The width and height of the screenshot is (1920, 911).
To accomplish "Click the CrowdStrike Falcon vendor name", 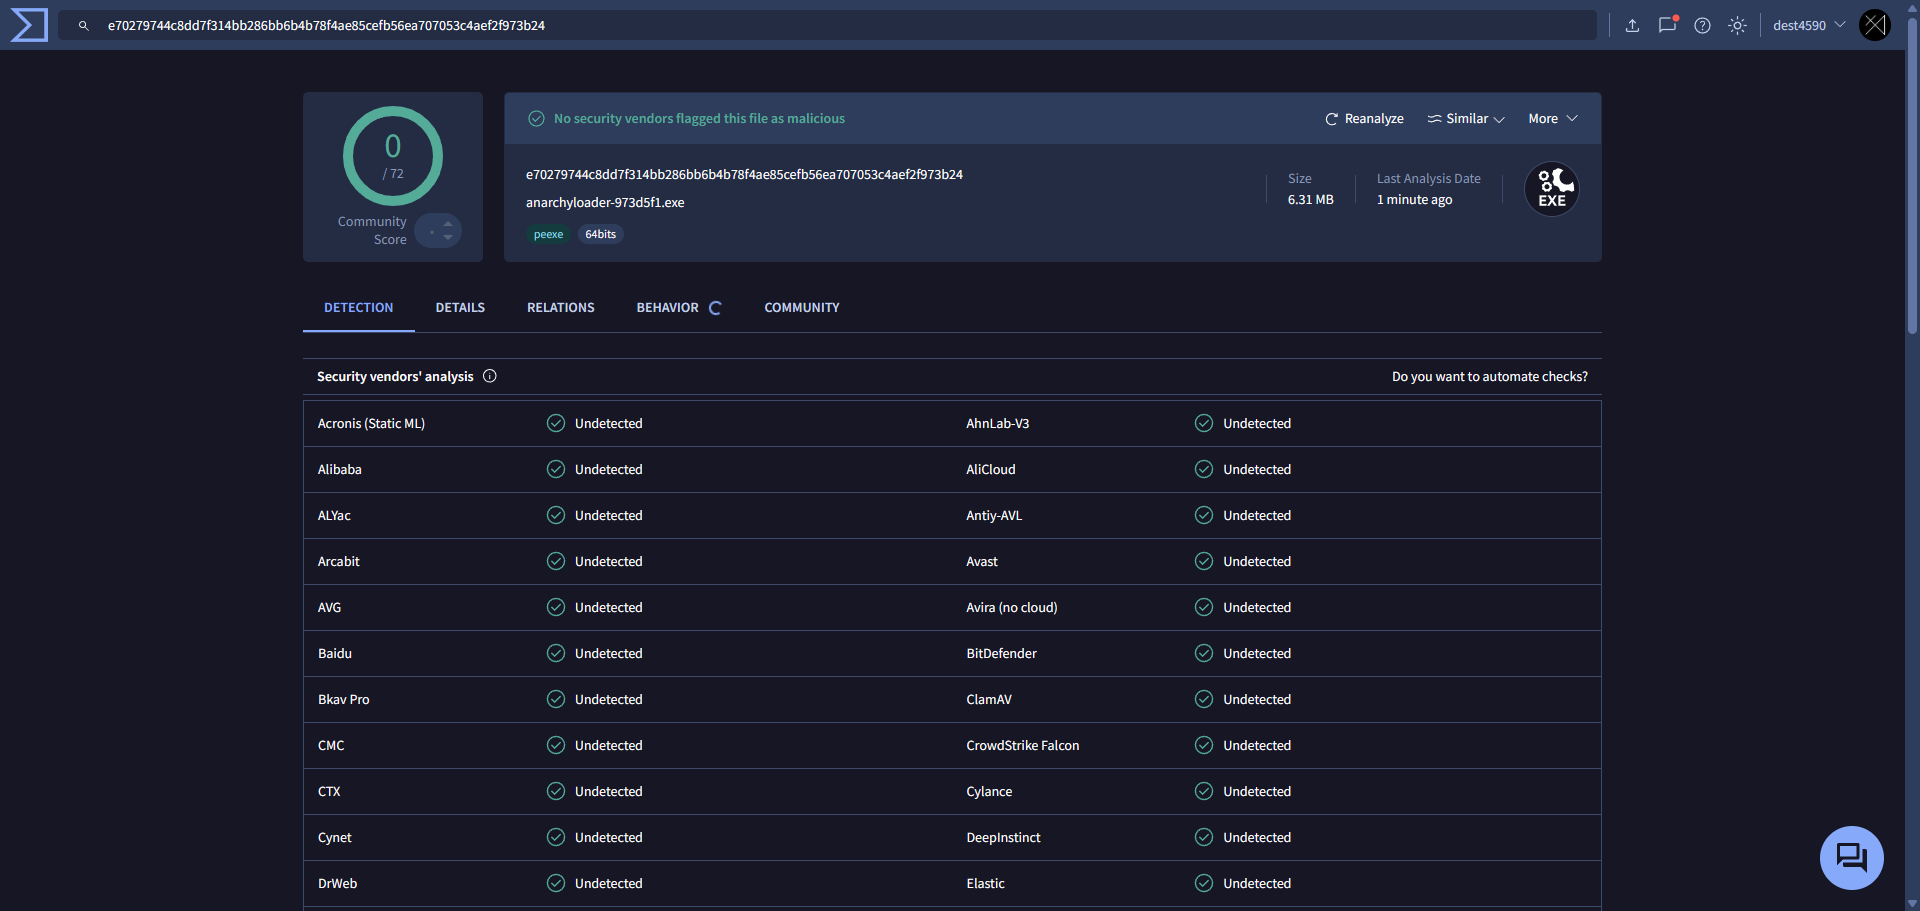I will click(x=1022, y=746).
